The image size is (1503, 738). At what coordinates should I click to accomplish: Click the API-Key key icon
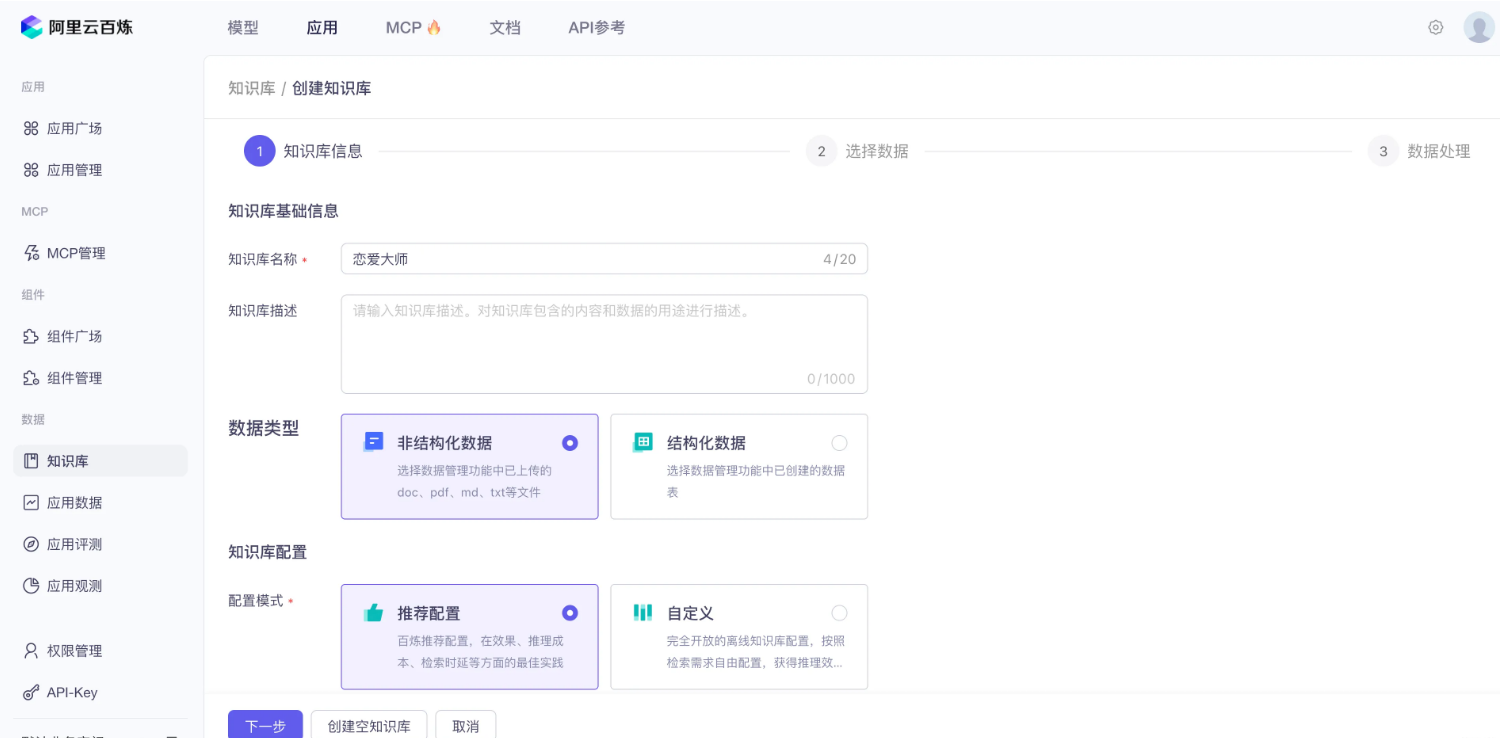[31, 692]
